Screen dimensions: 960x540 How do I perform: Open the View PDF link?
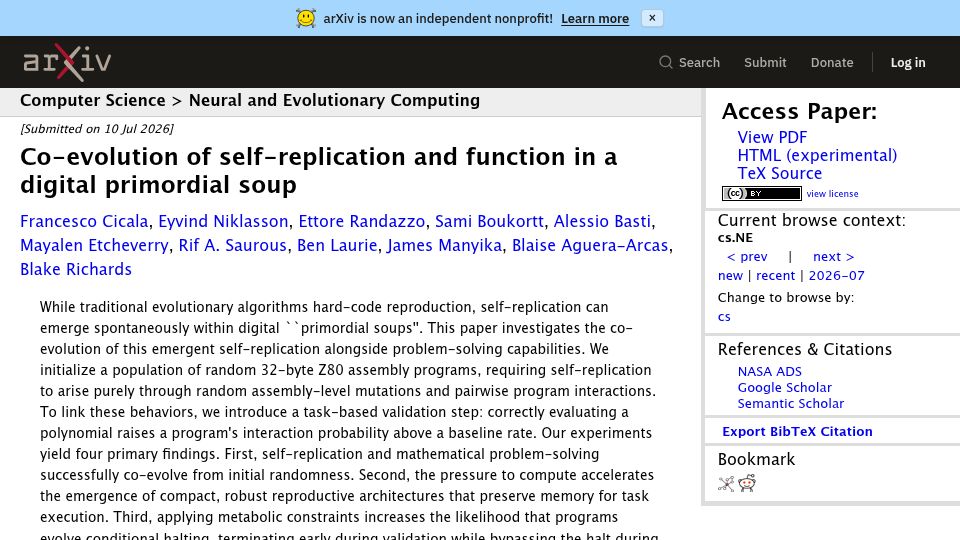(772, 137)
